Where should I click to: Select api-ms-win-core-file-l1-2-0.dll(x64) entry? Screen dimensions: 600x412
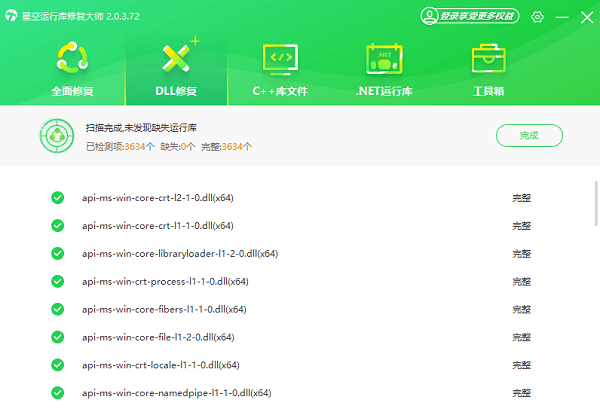158,337
